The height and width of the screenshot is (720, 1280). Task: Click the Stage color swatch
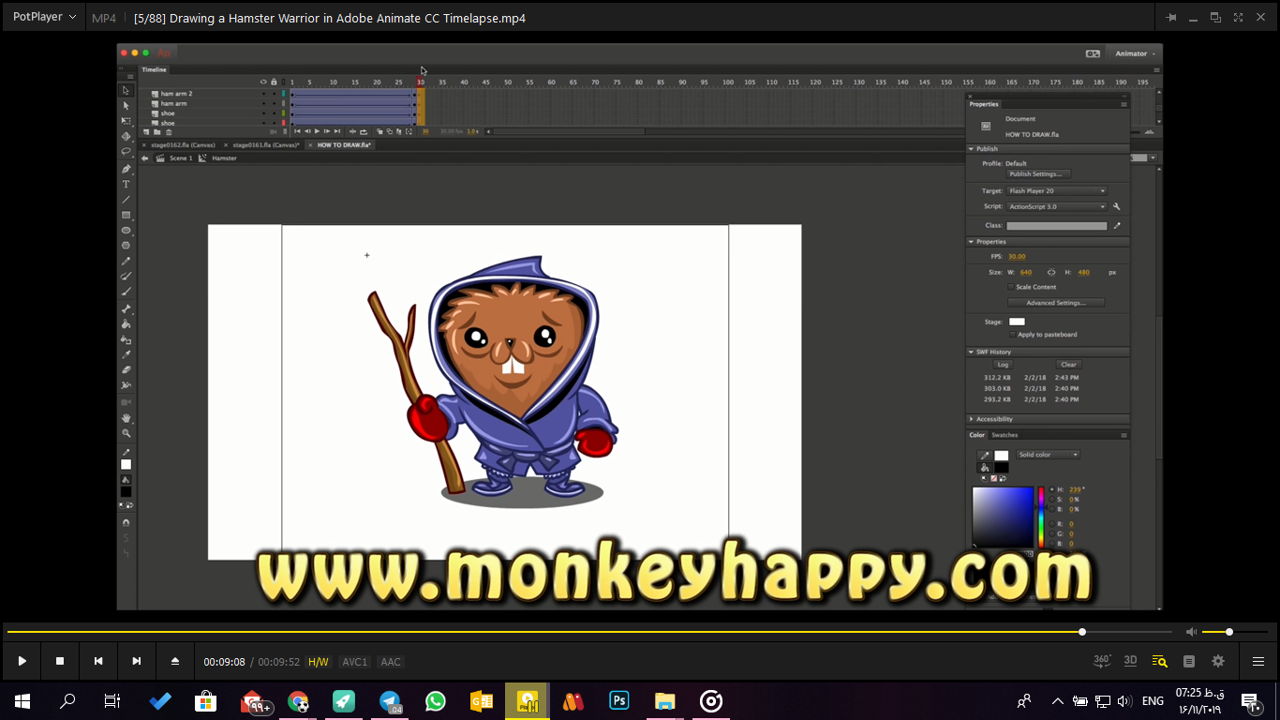pyautogui.click(x=1017, y=322)
